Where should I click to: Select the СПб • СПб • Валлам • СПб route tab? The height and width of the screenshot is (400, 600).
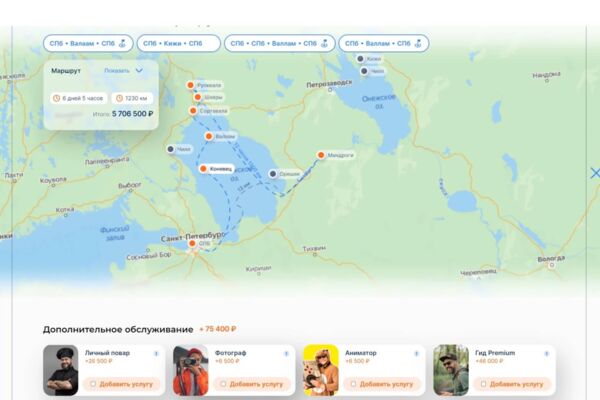tap(280, 43)
